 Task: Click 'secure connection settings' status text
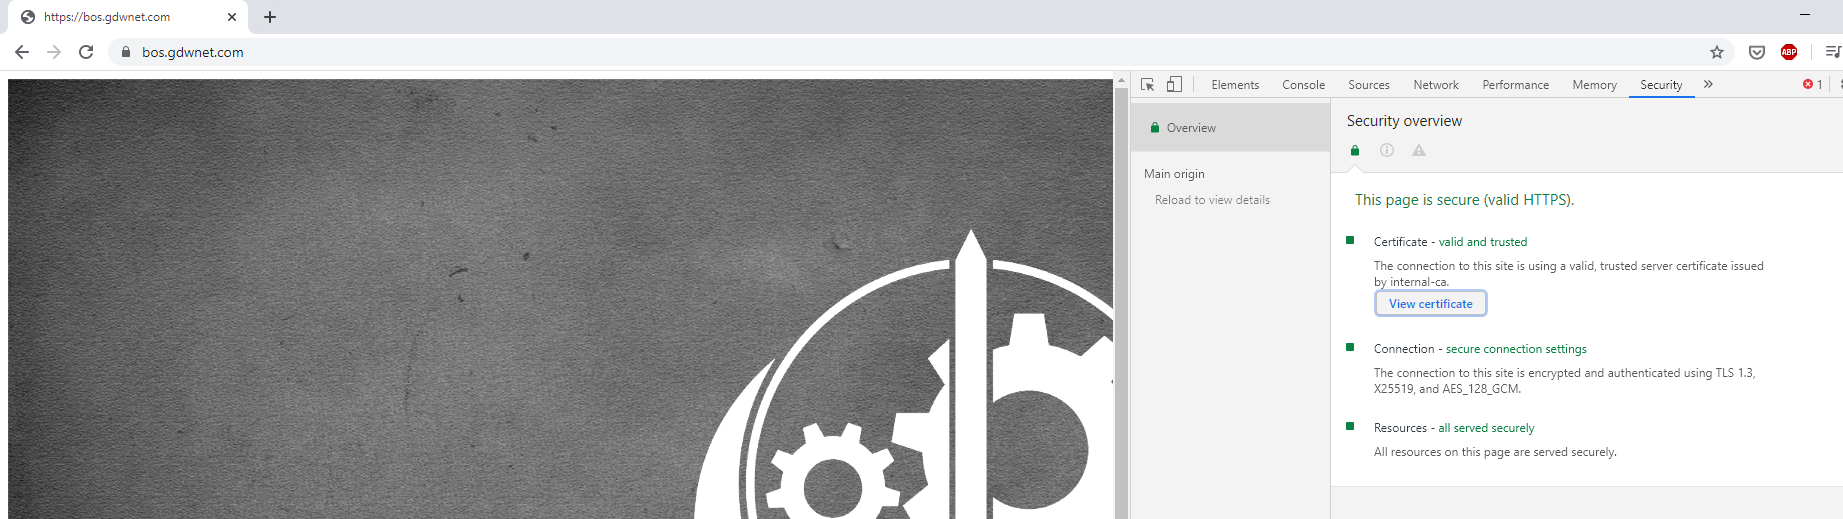click(x=1516, y=349)
